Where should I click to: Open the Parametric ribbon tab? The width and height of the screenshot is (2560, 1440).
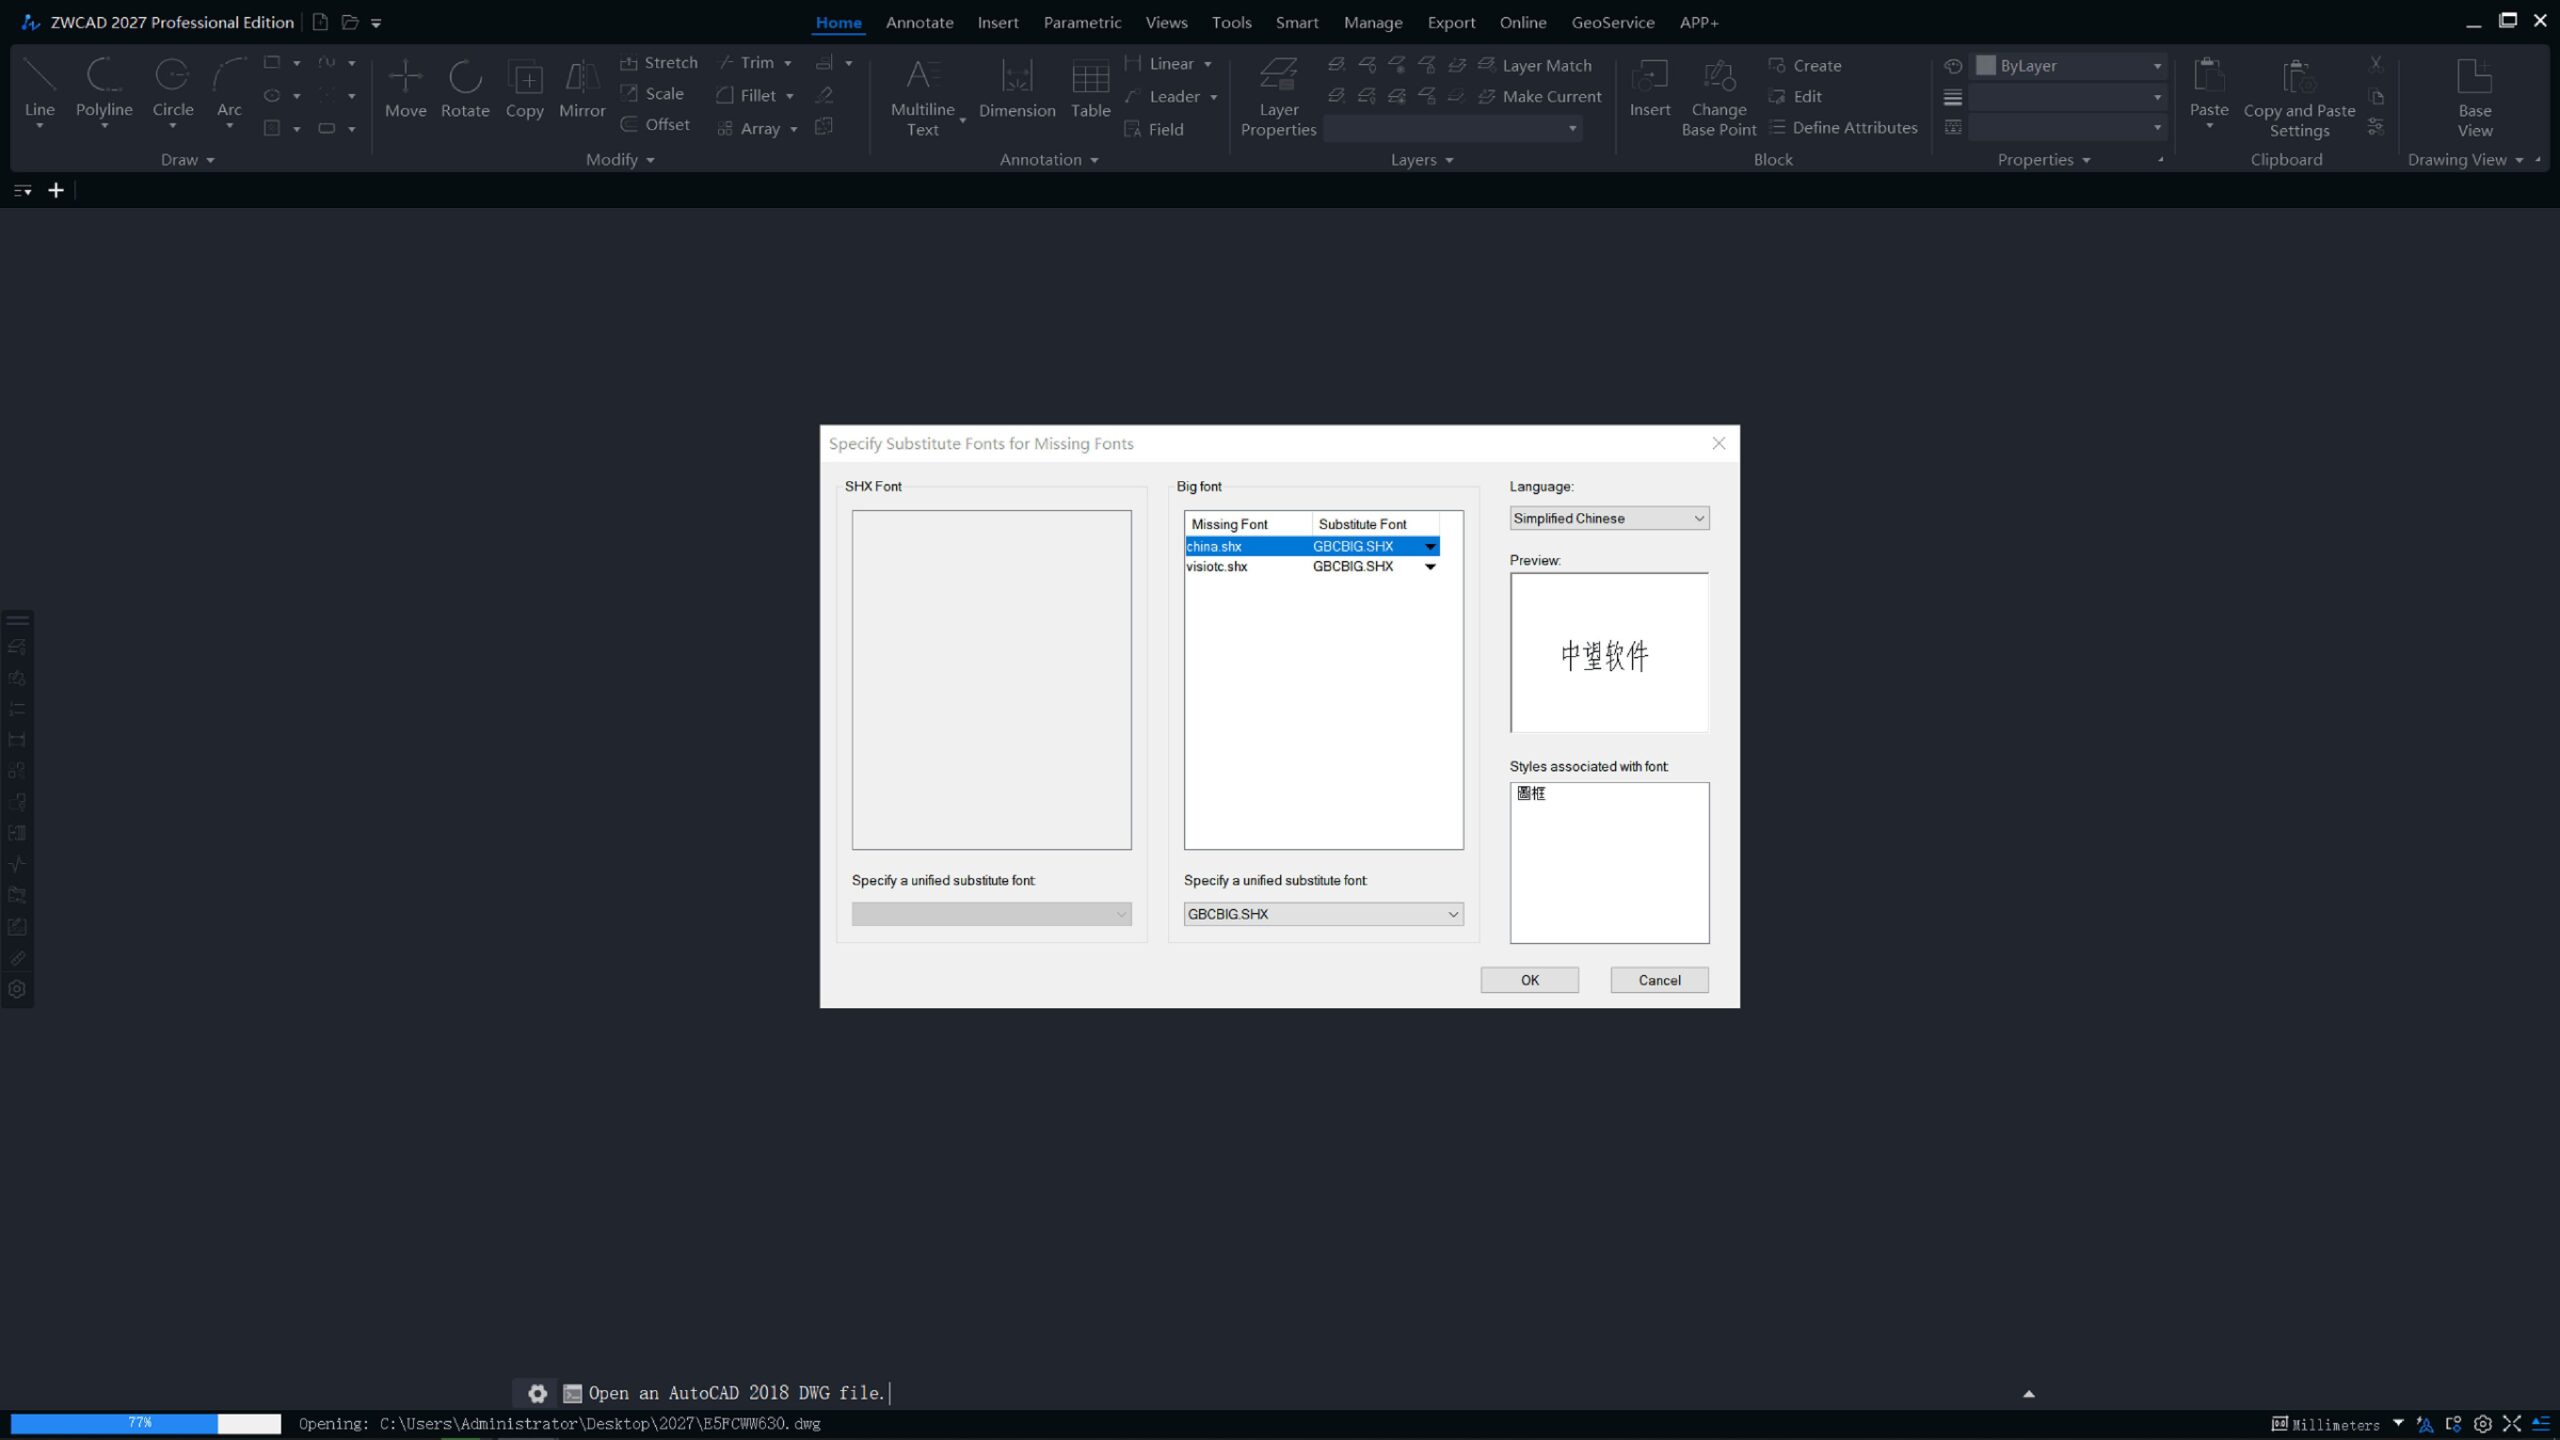1082,22
